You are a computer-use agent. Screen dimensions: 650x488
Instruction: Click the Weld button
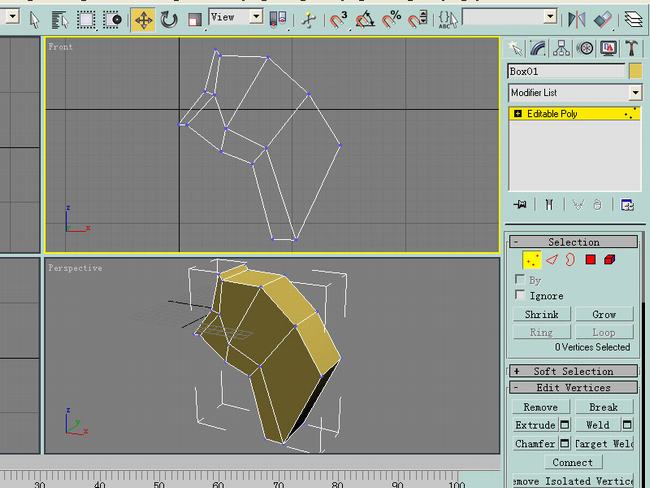[x=598, y=425]
